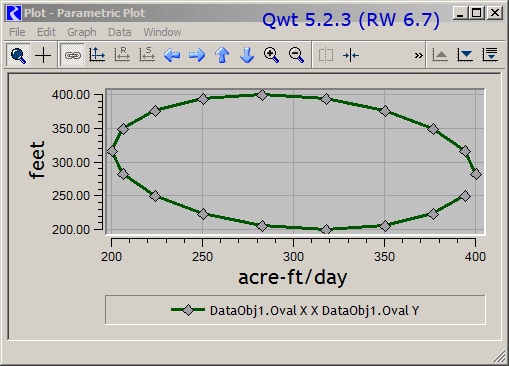
Task: Activate the crosshair cursor tool
Action: pyautogui.click(x=43, y=55)
